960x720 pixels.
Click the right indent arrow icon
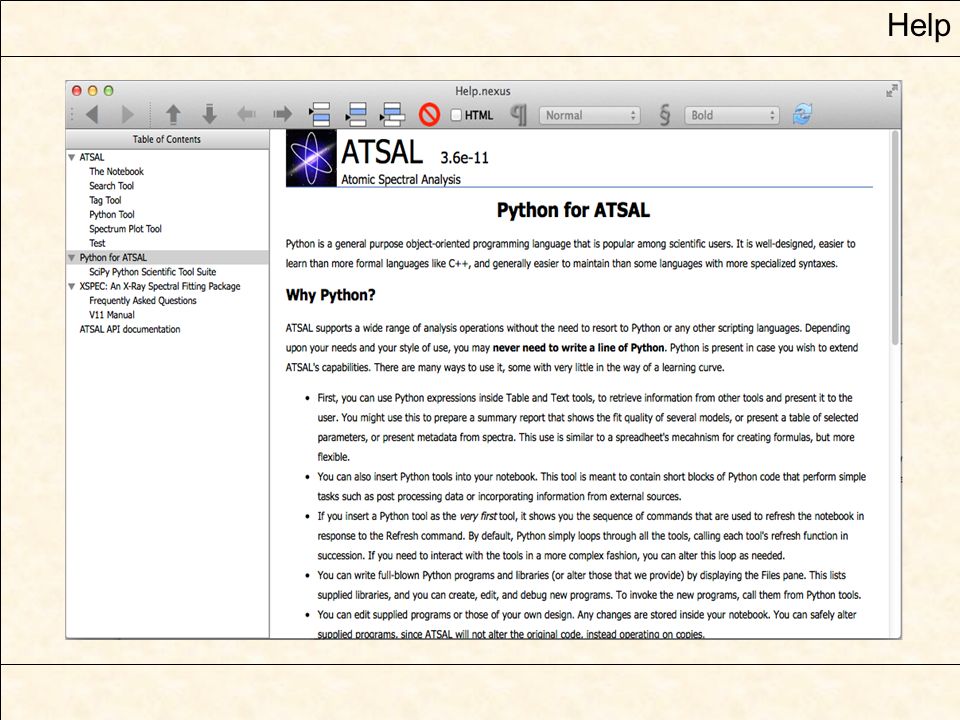(x=282, y=114)
